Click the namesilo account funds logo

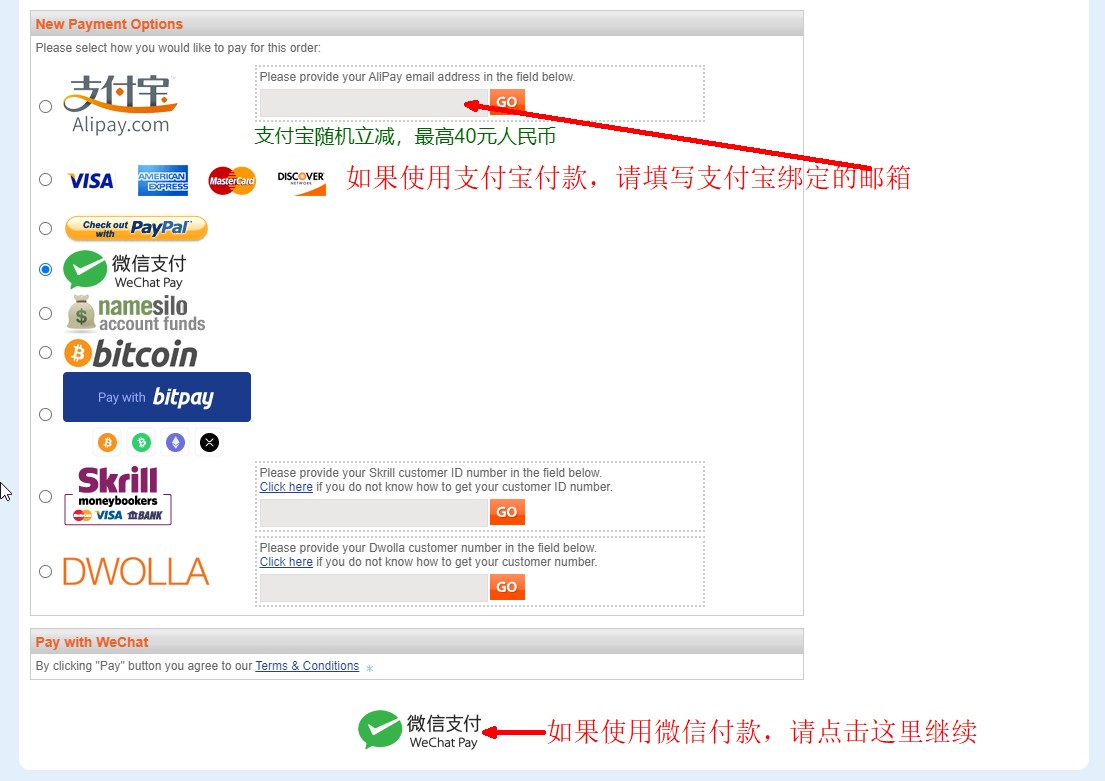pyautogui.click(x=135, y=314)
